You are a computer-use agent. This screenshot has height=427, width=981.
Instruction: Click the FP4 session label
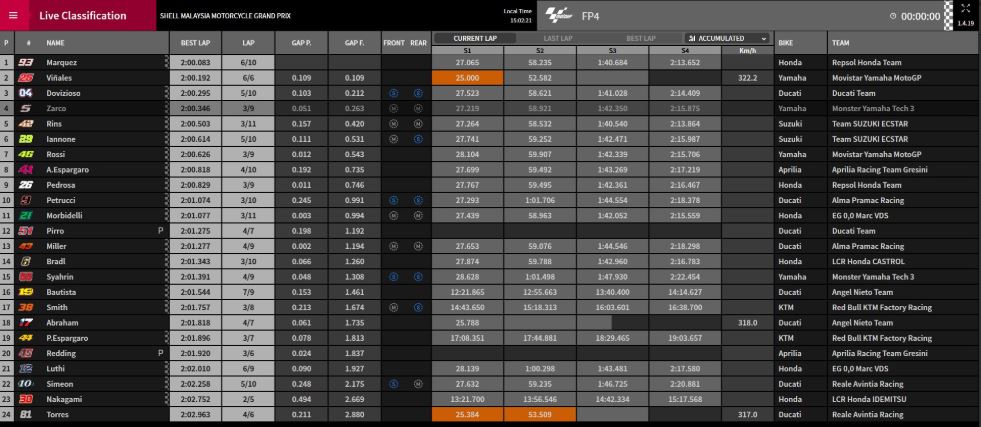tap(591, 16)
